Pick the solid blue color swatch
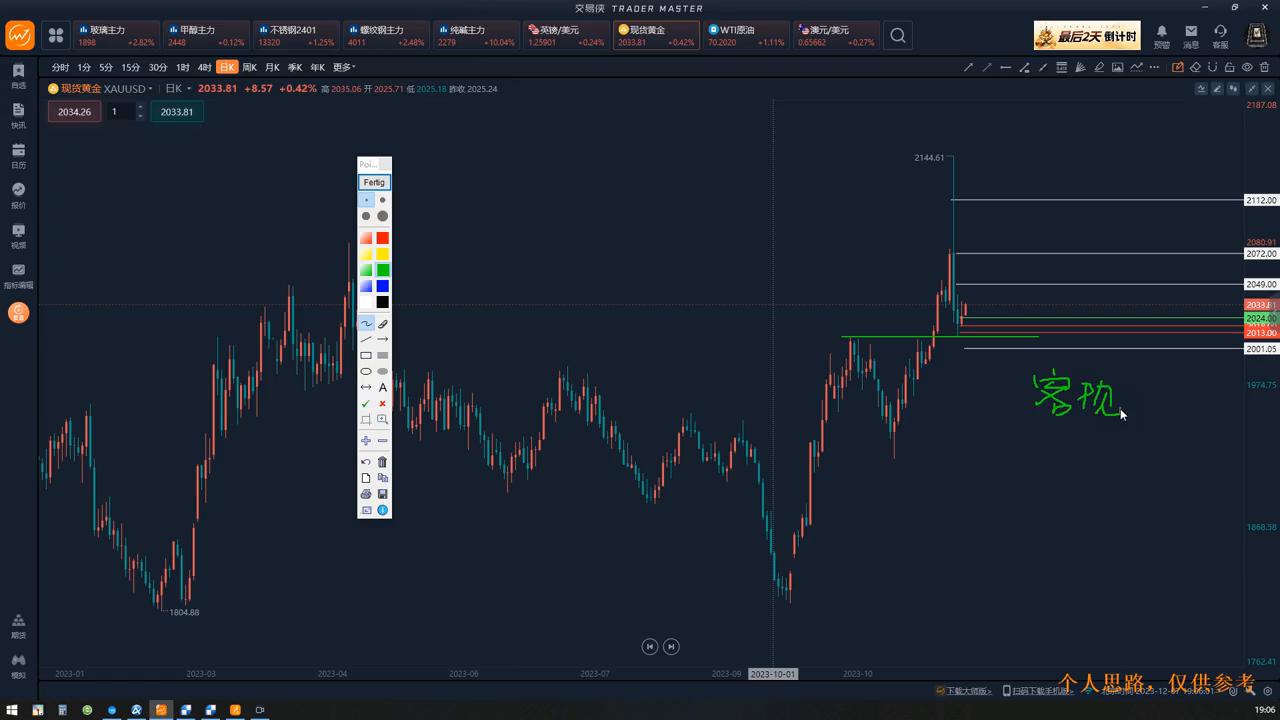The image size is (1280, 720). point(383,286)
